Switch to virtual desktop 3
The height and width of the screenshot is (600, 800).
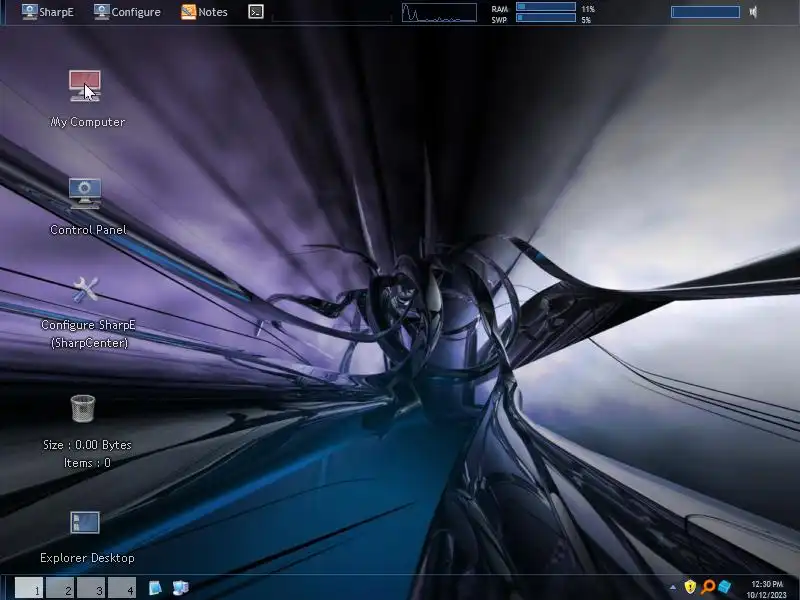pyautogui.click(x=91, y=588)
